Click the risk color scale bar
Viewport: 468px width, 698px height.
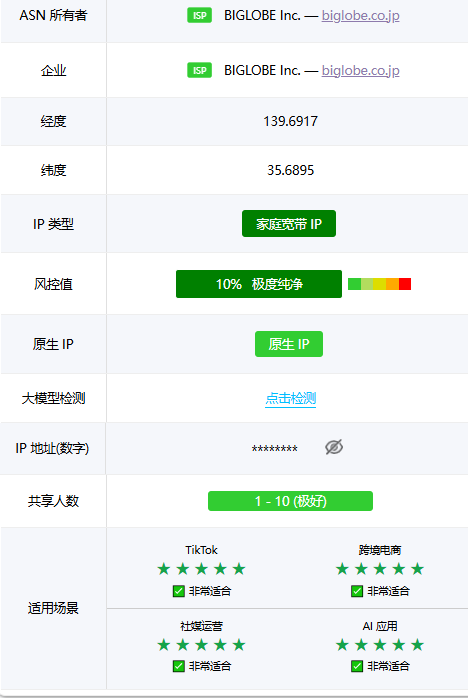click(379, 284)
